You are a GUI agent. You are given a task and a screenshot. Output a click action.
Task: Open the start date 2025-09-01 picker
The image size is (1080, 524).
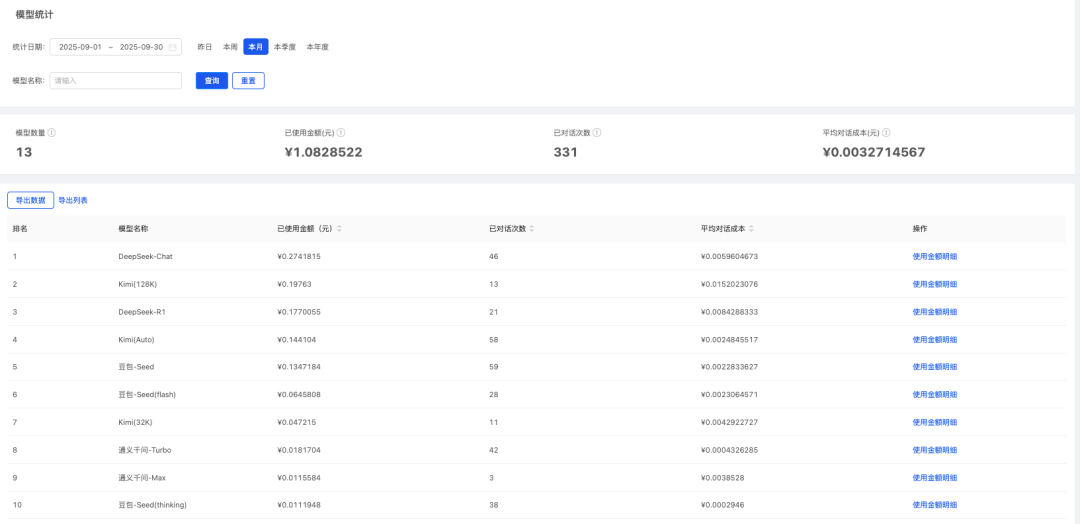(x=81, y=47)
